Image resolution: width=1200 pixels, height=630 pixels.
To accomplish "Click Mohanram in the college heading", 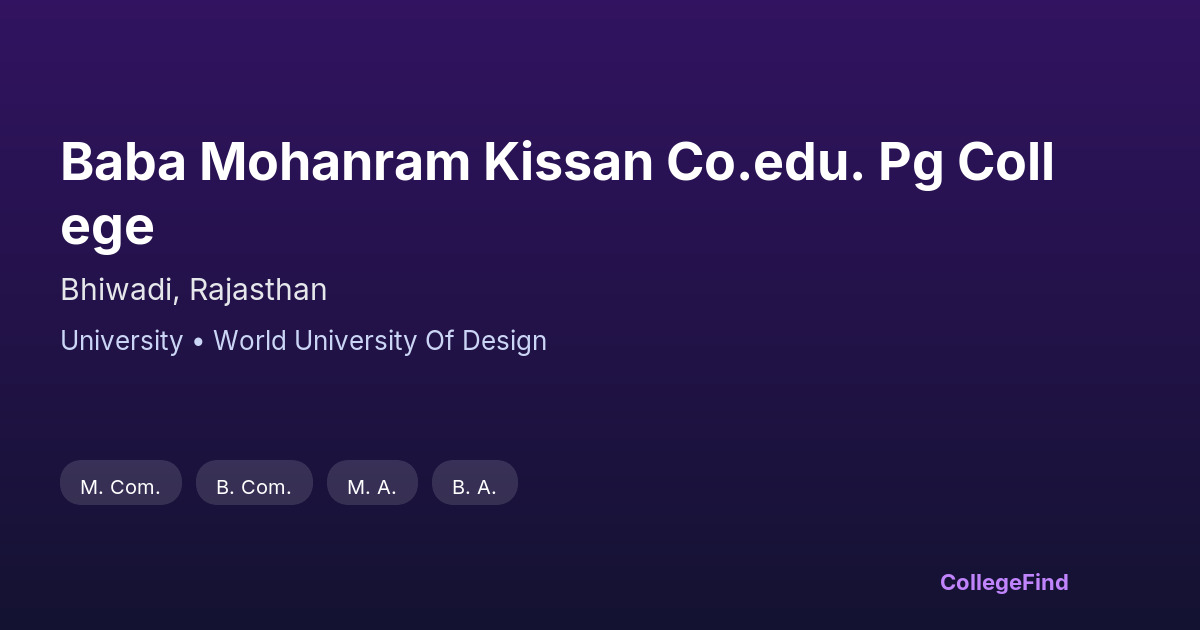I will pyautogui.click(x=334, y=162).
